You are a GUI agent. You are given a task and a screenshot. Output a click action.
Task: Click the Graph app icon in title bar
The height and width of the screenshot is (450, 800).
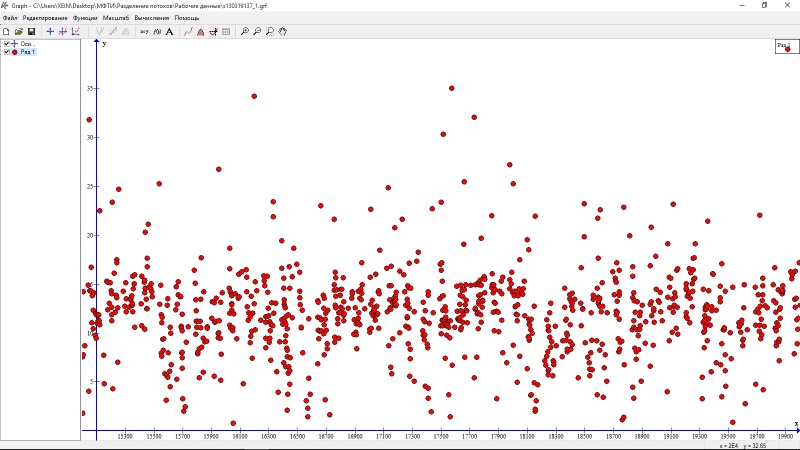5,6
